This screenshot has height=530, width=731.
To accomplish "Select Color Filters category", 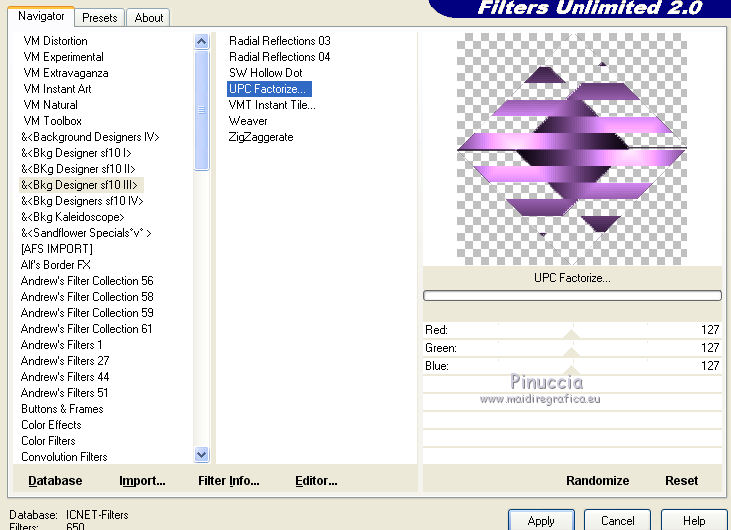I will point(48,441).
